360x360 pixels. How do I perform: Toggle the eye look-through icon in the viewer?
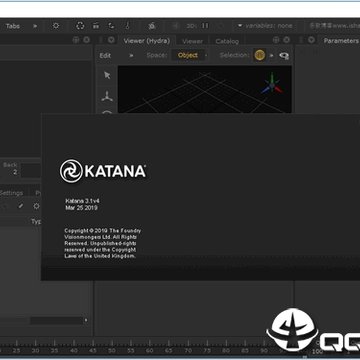284,56
